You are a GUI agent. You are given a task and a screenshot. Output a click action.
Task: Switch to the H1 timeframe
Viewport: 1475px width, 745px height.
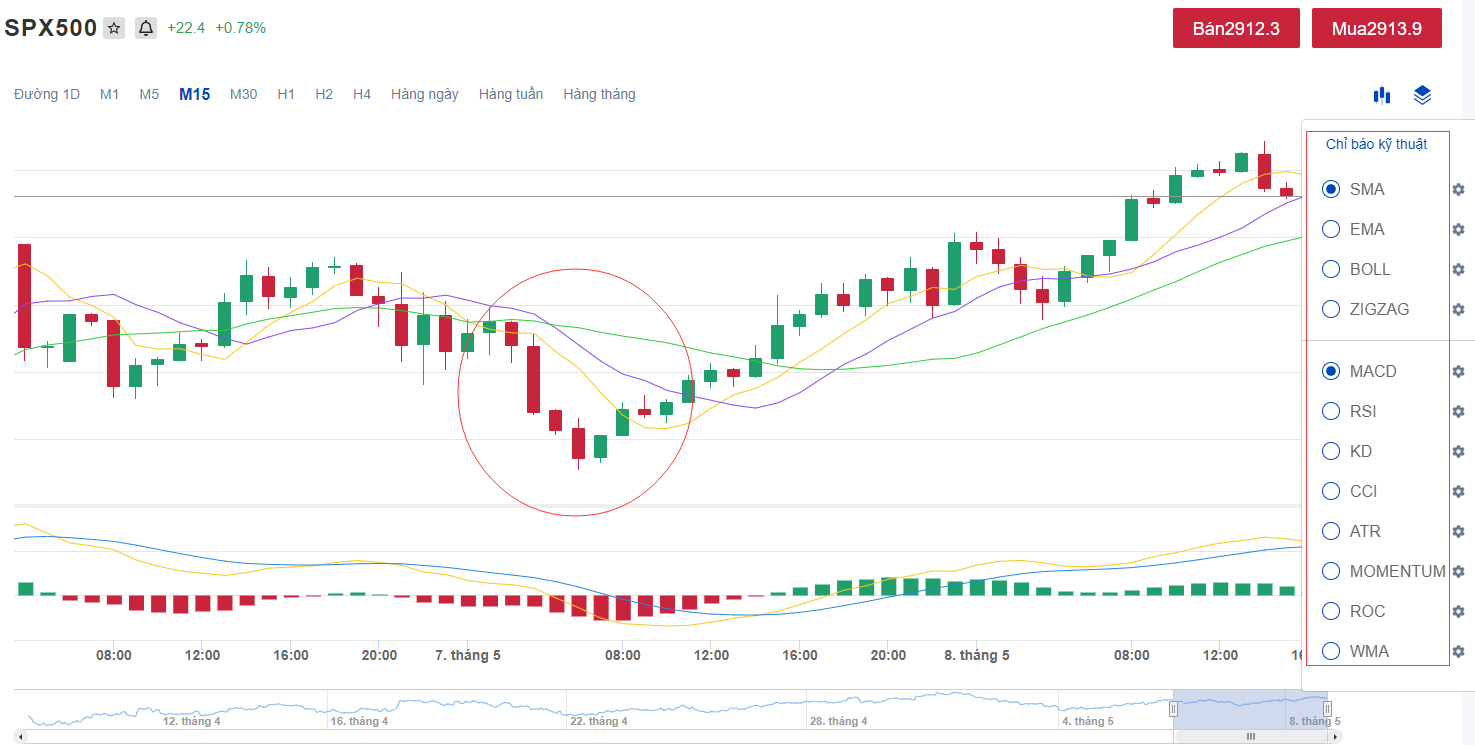(x=286, y=94)
